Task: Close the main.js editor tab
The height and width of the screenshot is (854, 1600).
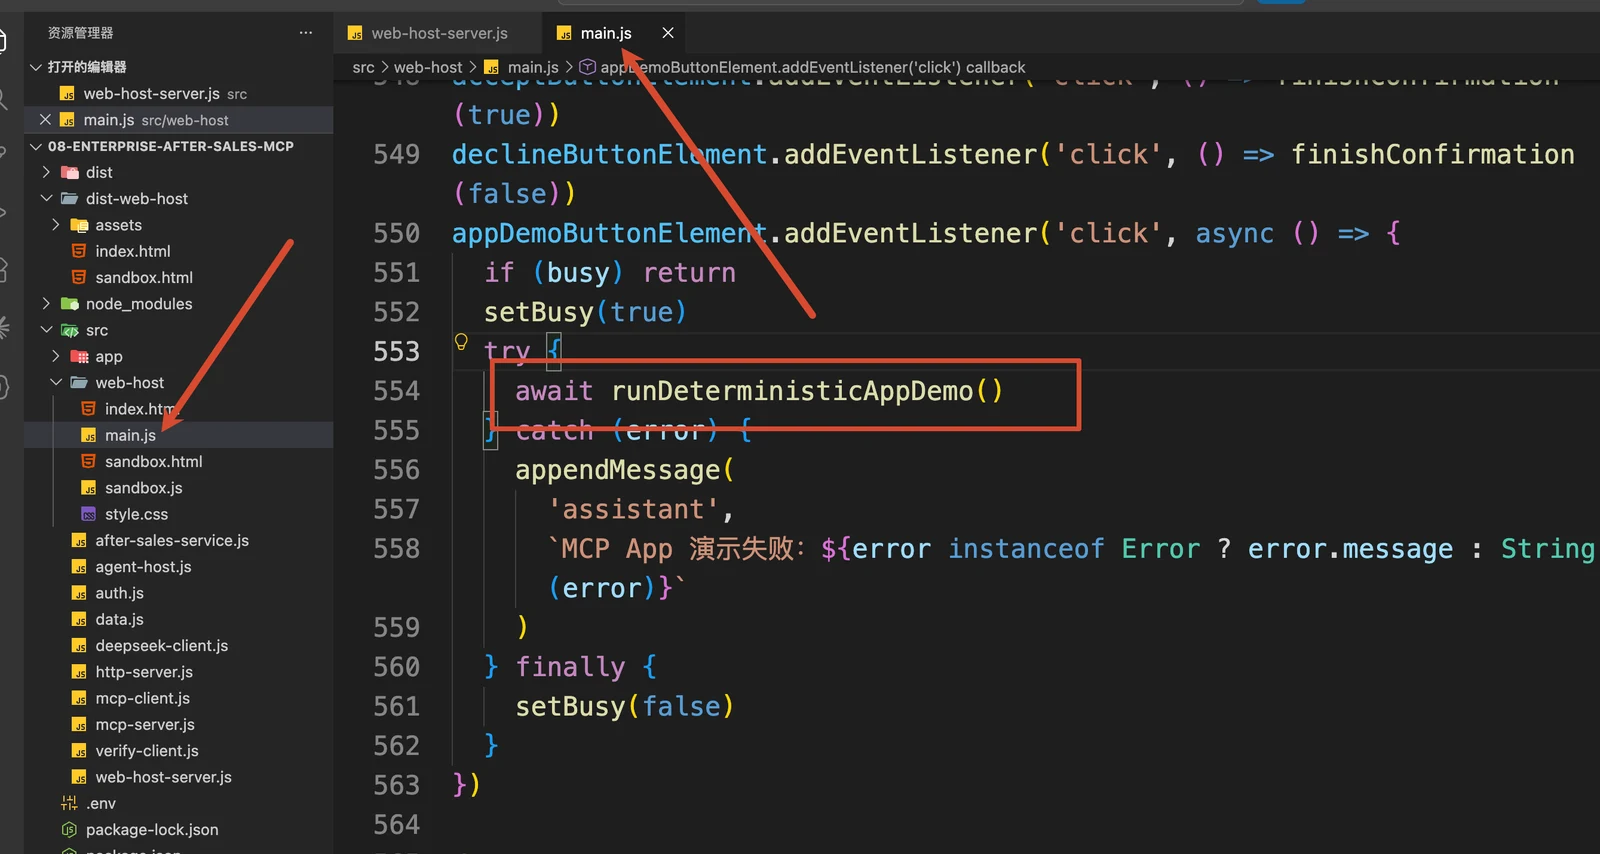Action: (668, 33)
